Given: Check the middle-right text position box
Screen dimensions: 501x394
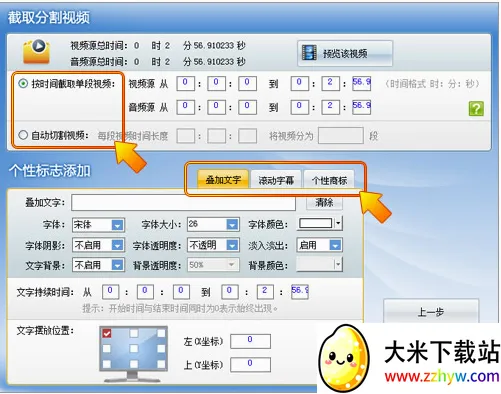Looking at the screenshot, I should (161, 348).
